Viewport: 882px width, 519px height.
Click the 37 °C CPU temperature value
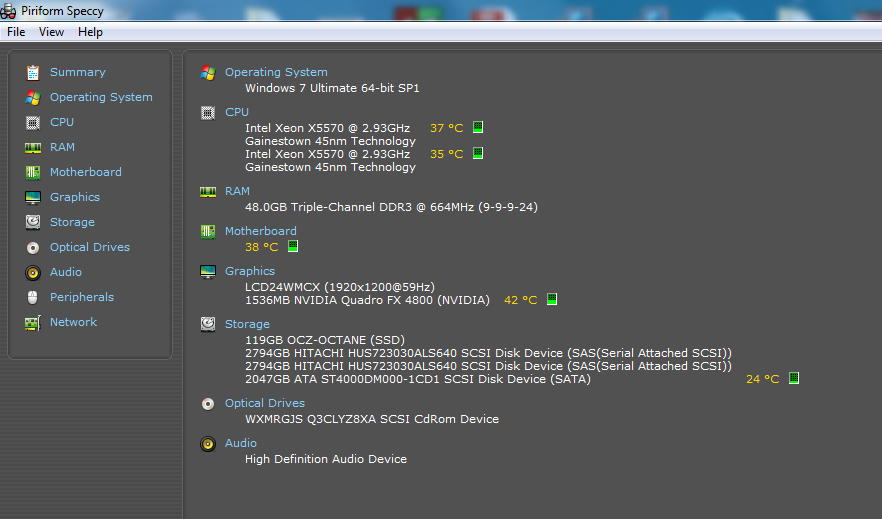(447, 128)
